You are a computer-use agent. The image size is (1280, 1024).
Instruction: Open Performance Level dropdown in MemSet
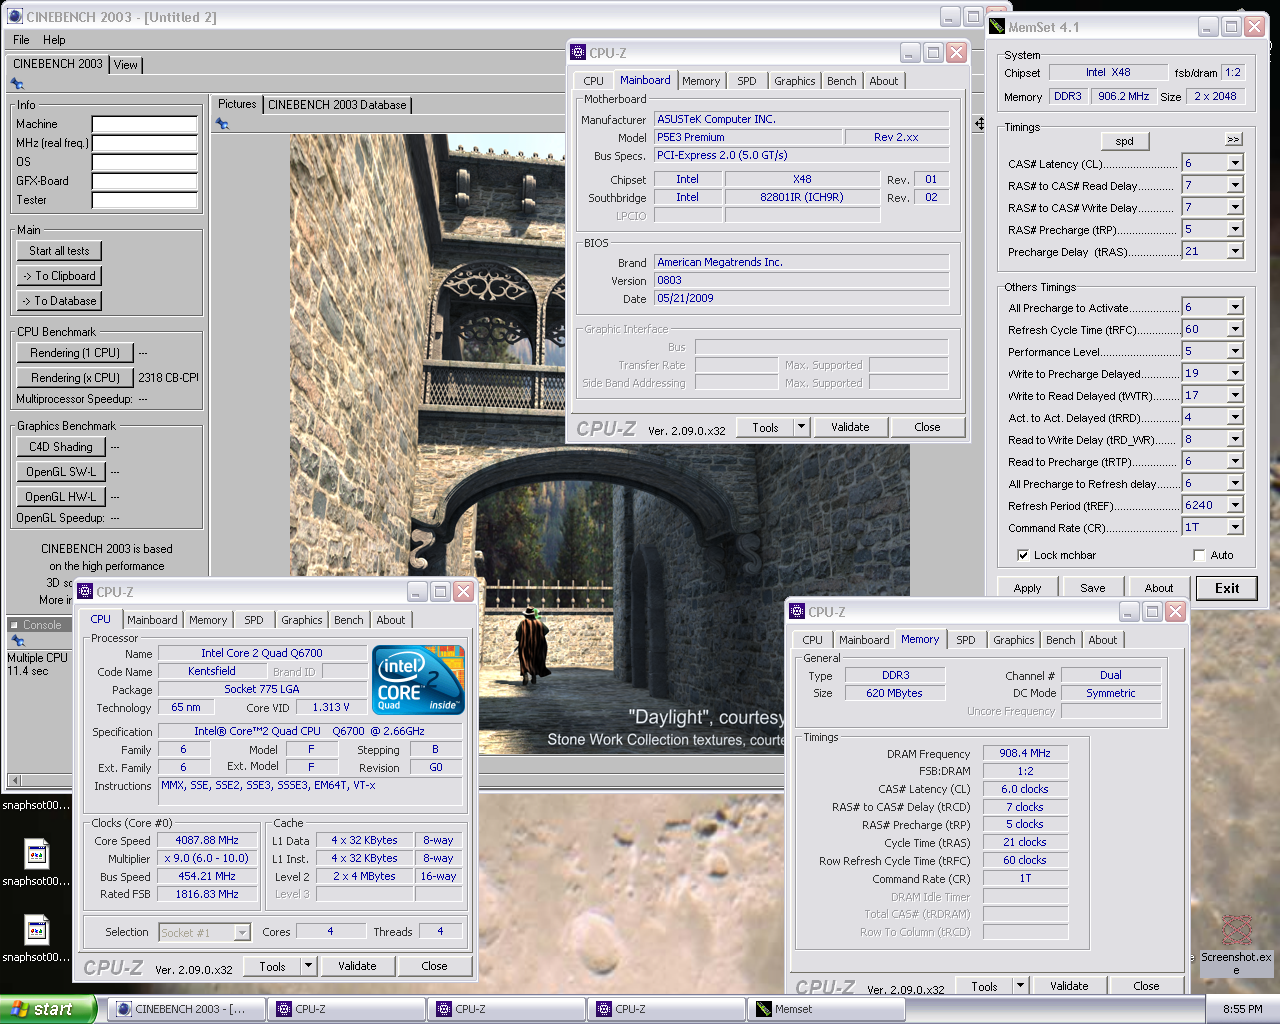click(1235, 351)
